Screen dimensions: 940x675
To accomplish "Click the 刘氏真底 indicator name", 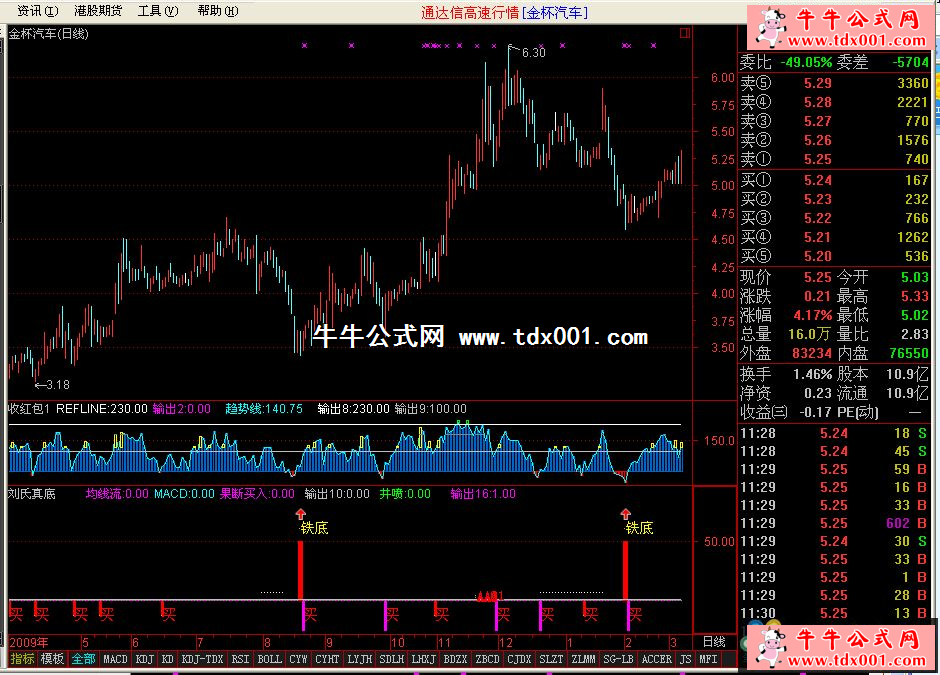I will [x=32, y=494].
